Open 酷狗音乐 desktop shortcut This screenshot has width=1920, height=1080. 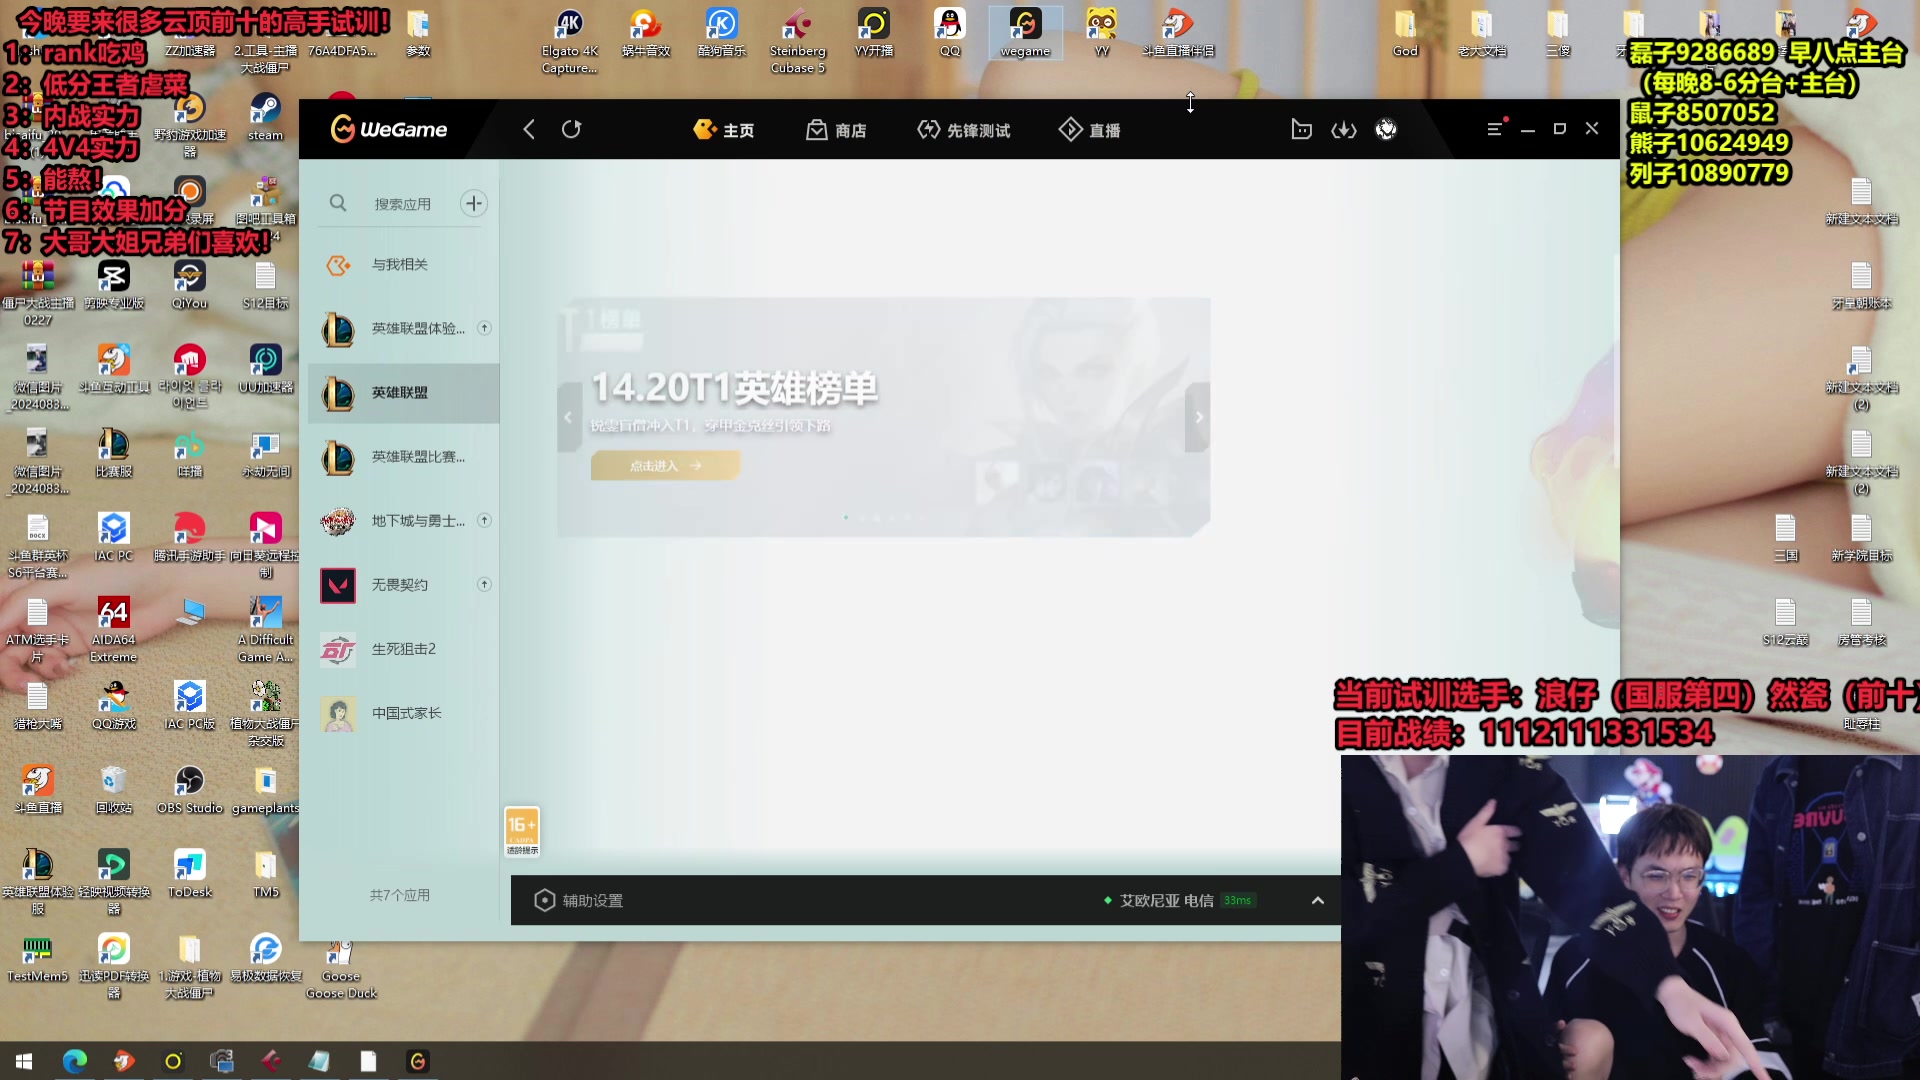[x=721, y=33]
